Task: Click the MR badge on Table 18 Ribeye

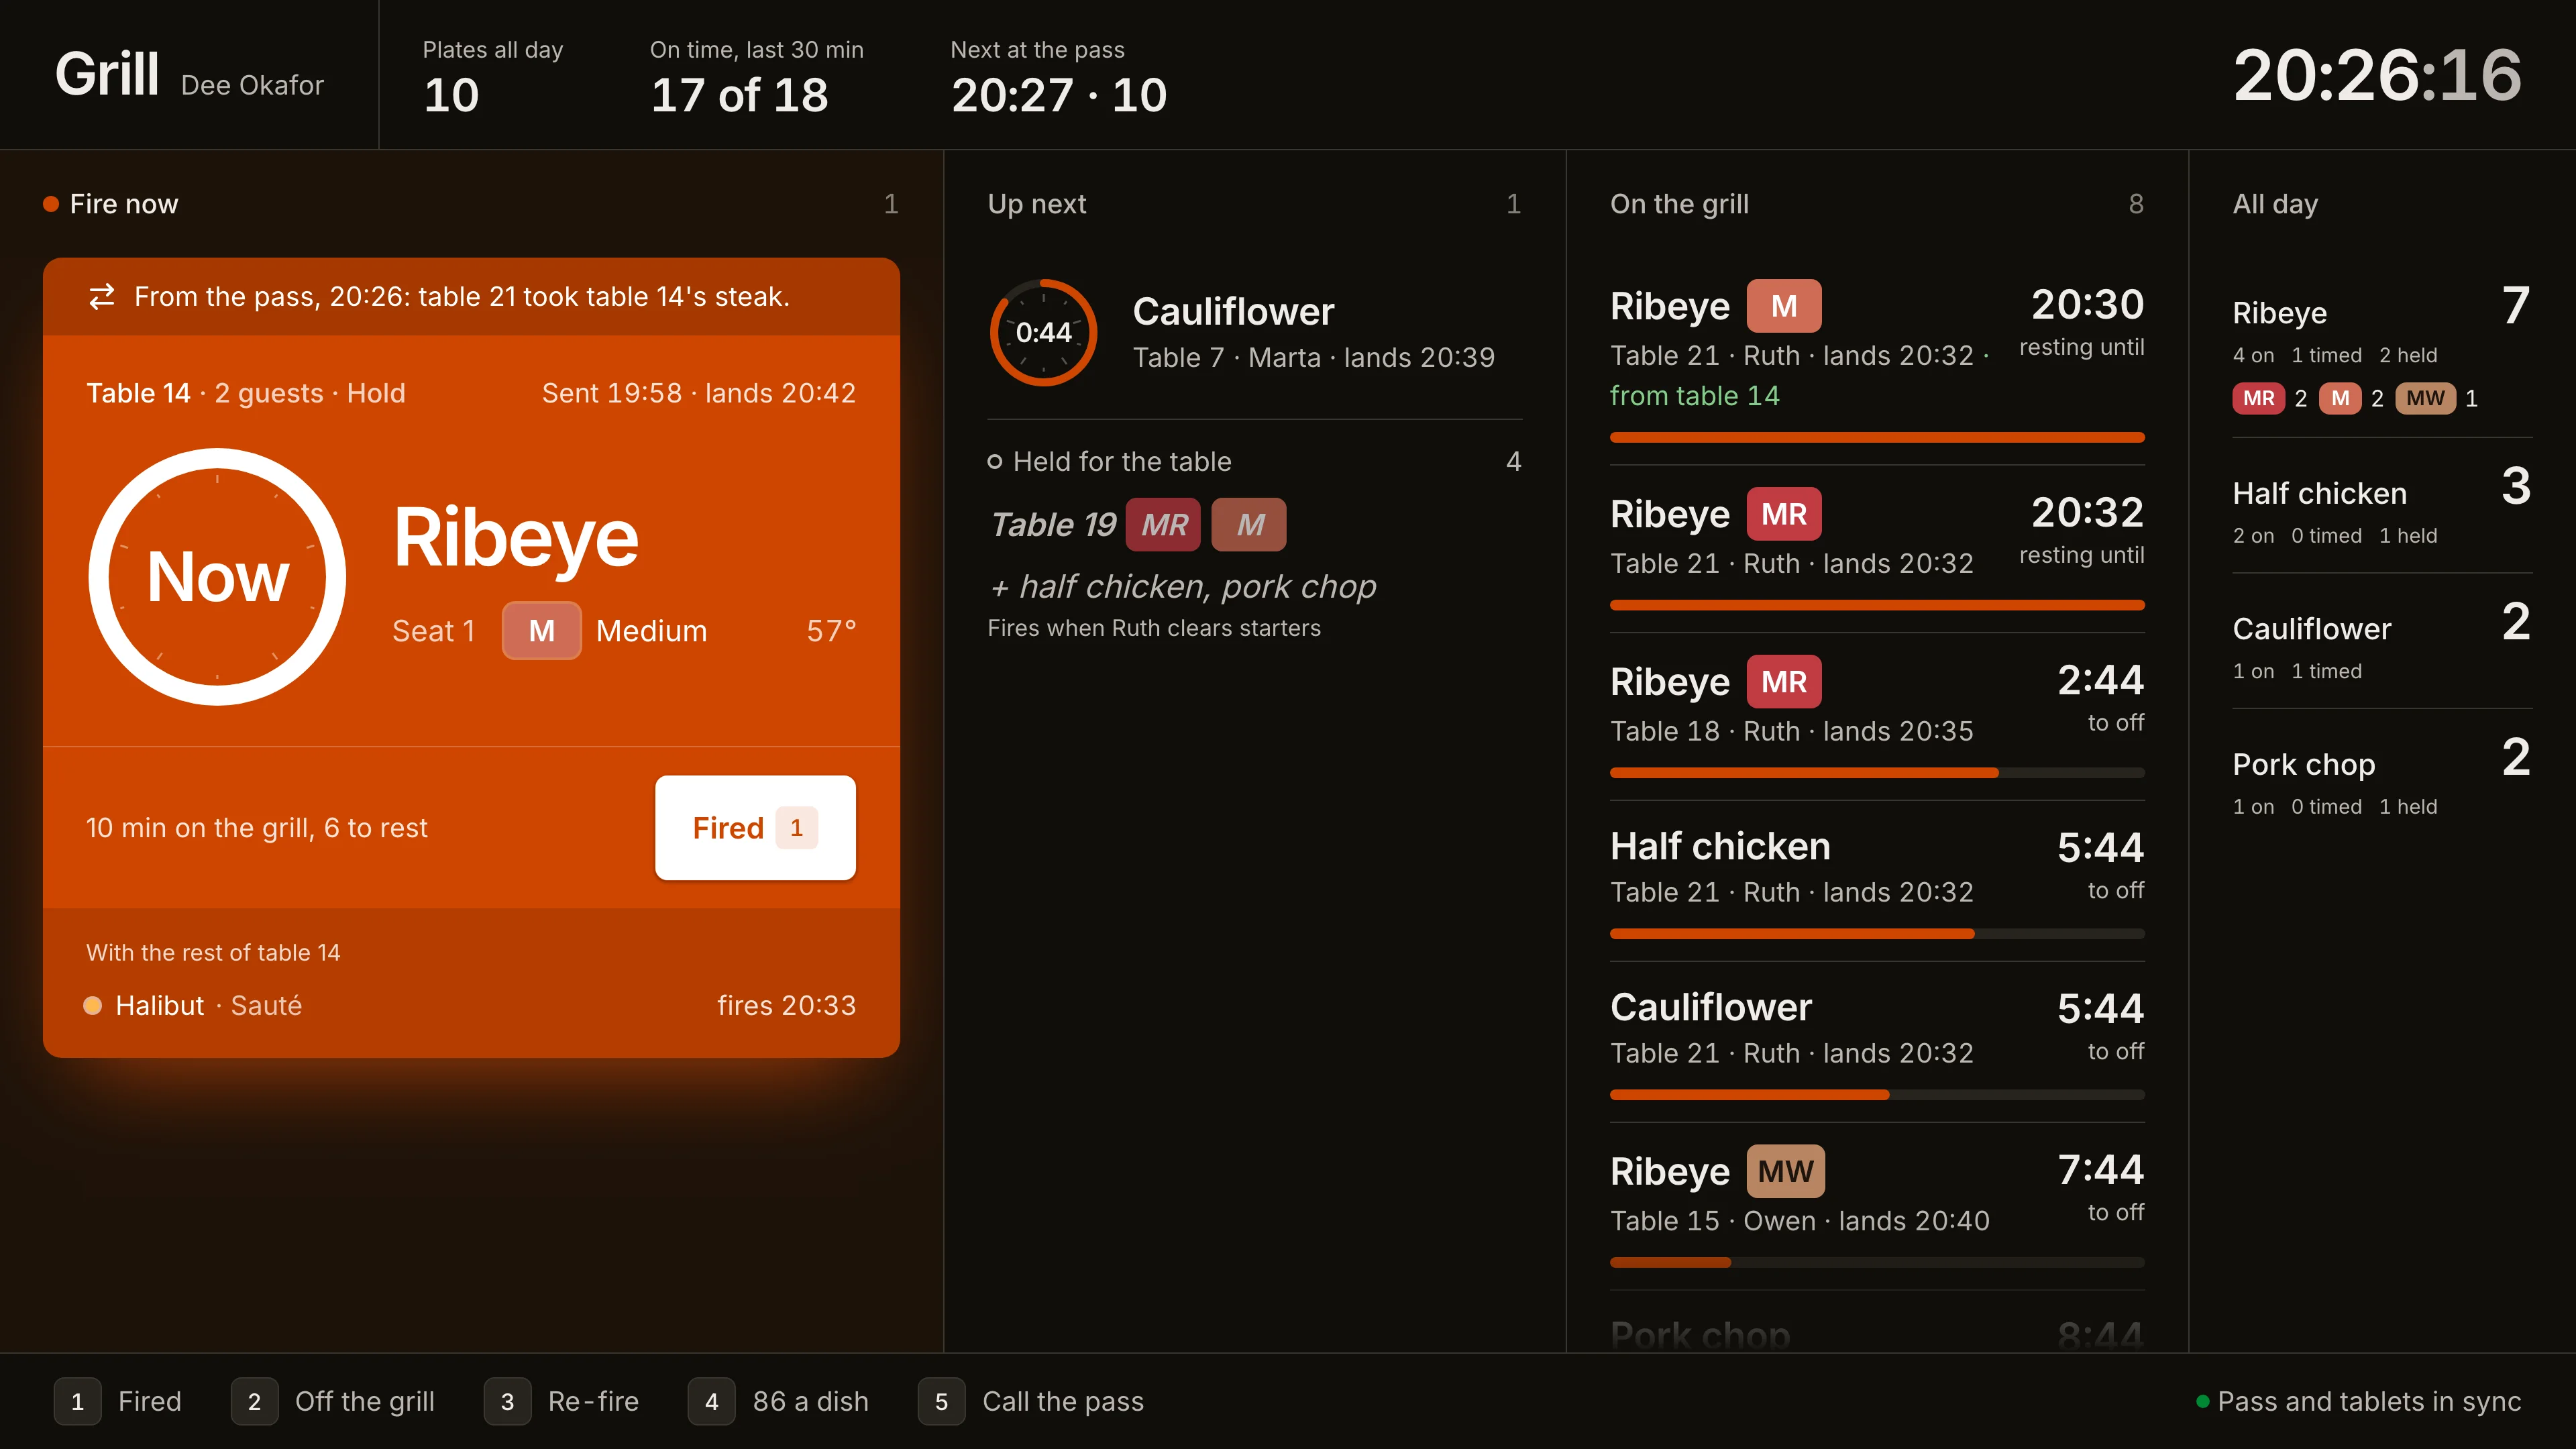Action: (x=1784, y=682)
